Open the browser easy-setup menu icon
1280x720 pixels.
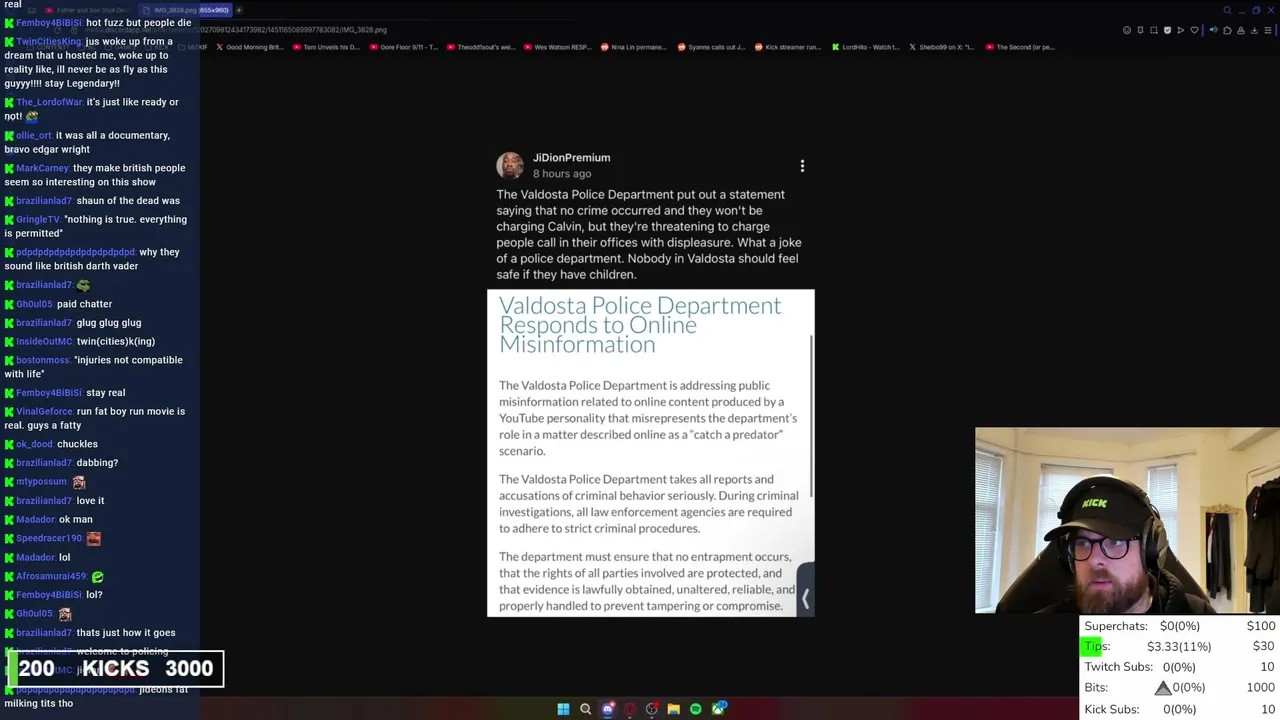1268,30
